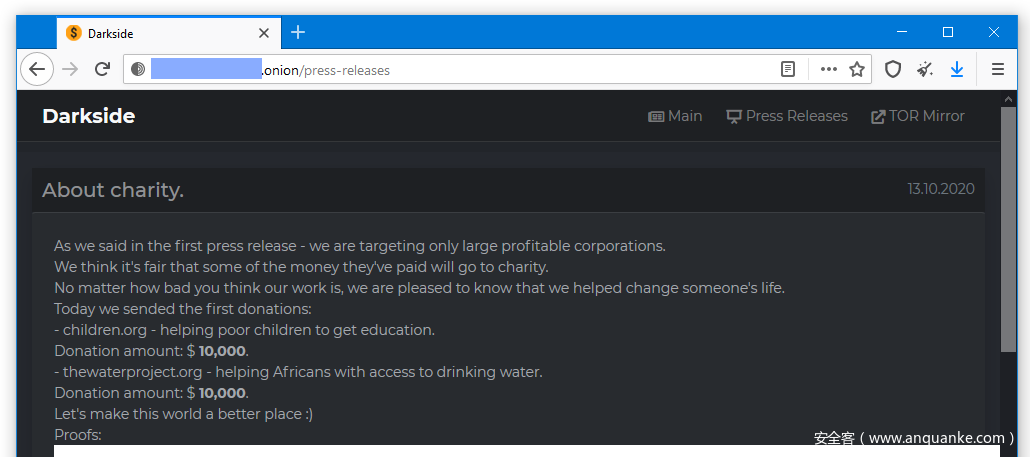Open a new tab with plus button
1030x457 pixels.
(298, 32)
